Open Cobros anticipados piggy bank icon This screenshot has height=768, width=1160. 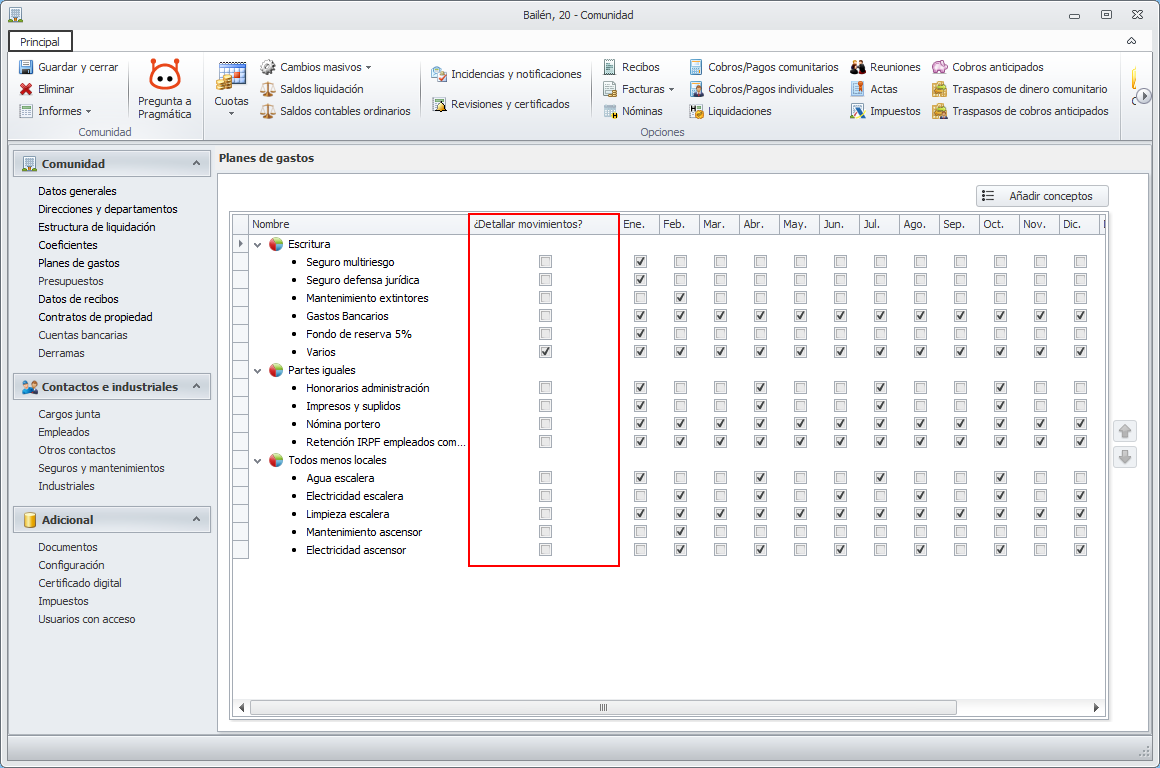point(940,67)
